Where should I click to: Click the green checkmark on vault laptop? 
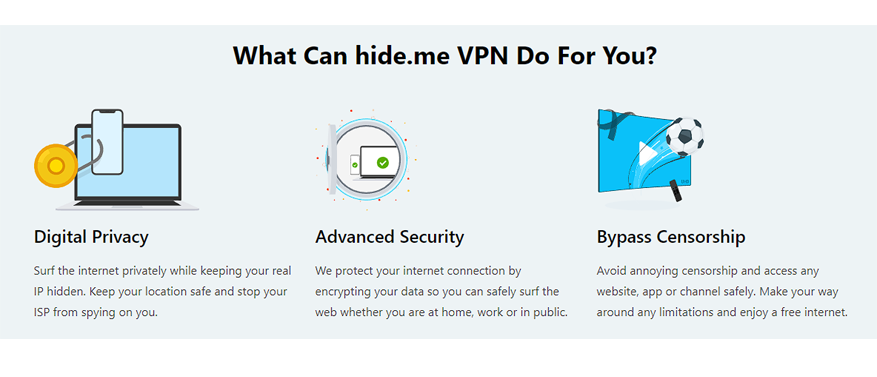383,163
